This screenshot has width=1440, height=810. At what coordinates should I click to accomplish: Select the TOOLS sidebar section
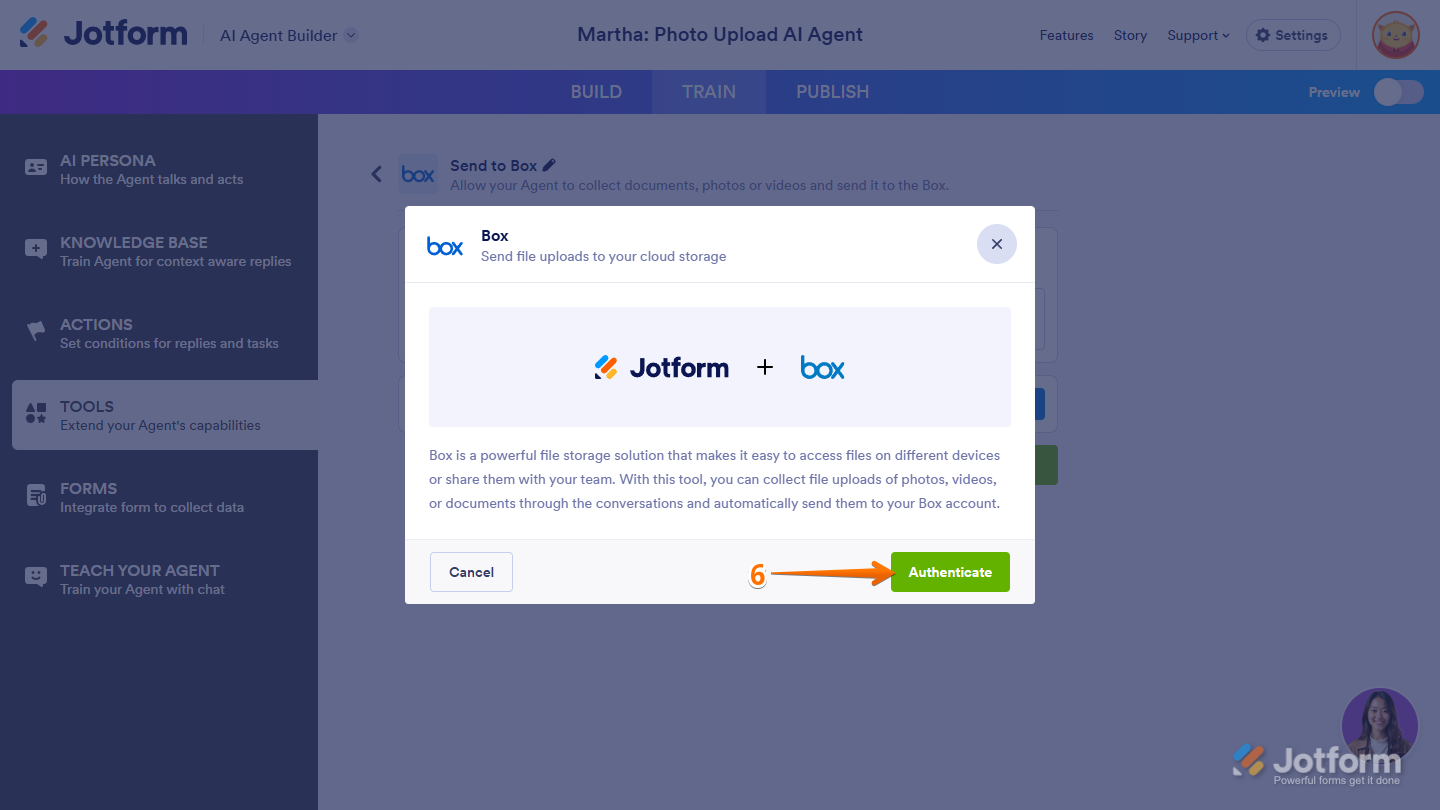165,415
